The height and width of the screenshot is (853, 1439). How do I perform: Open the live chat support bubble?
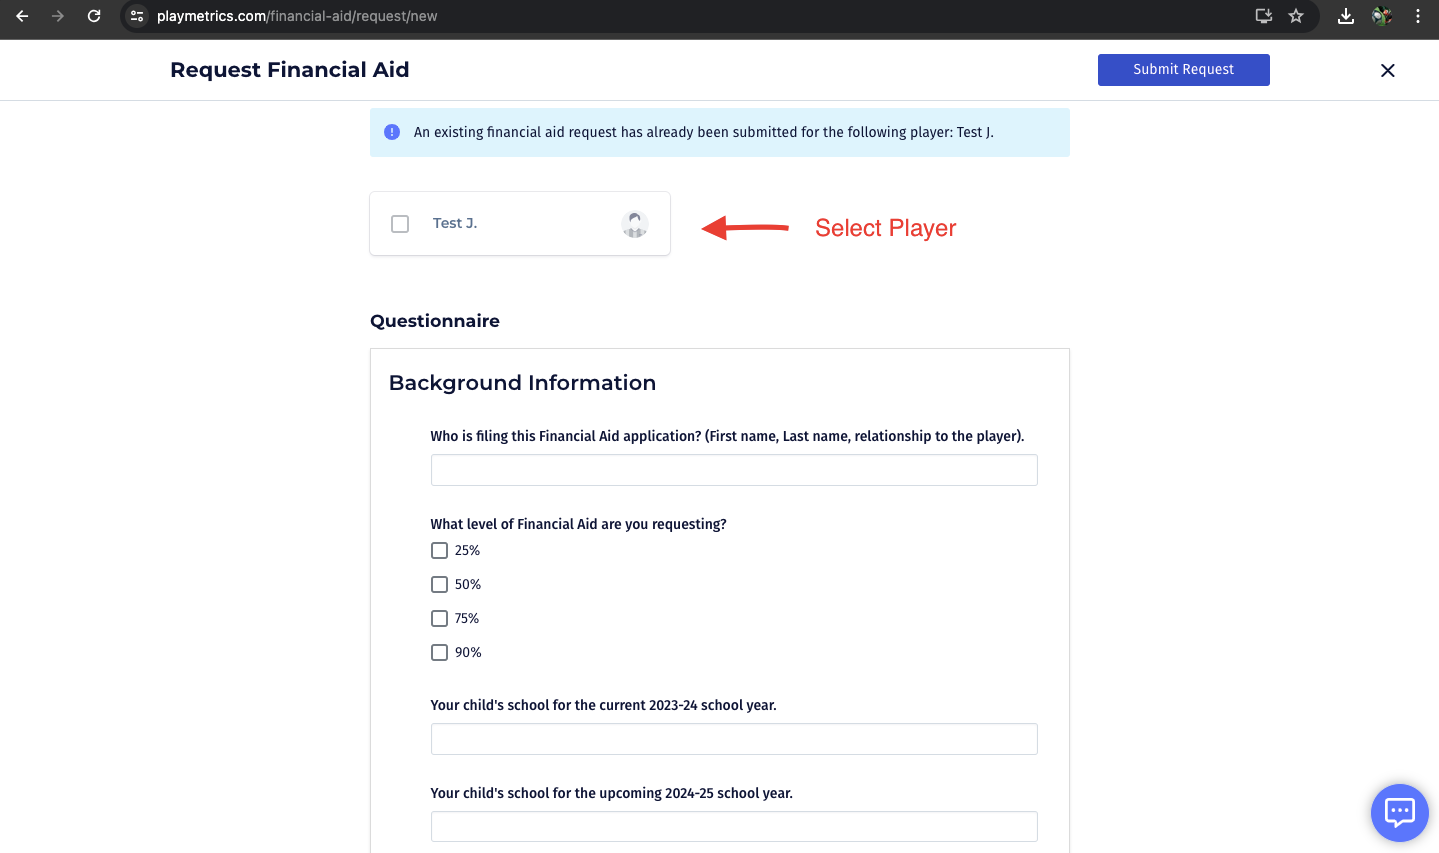1399,812
